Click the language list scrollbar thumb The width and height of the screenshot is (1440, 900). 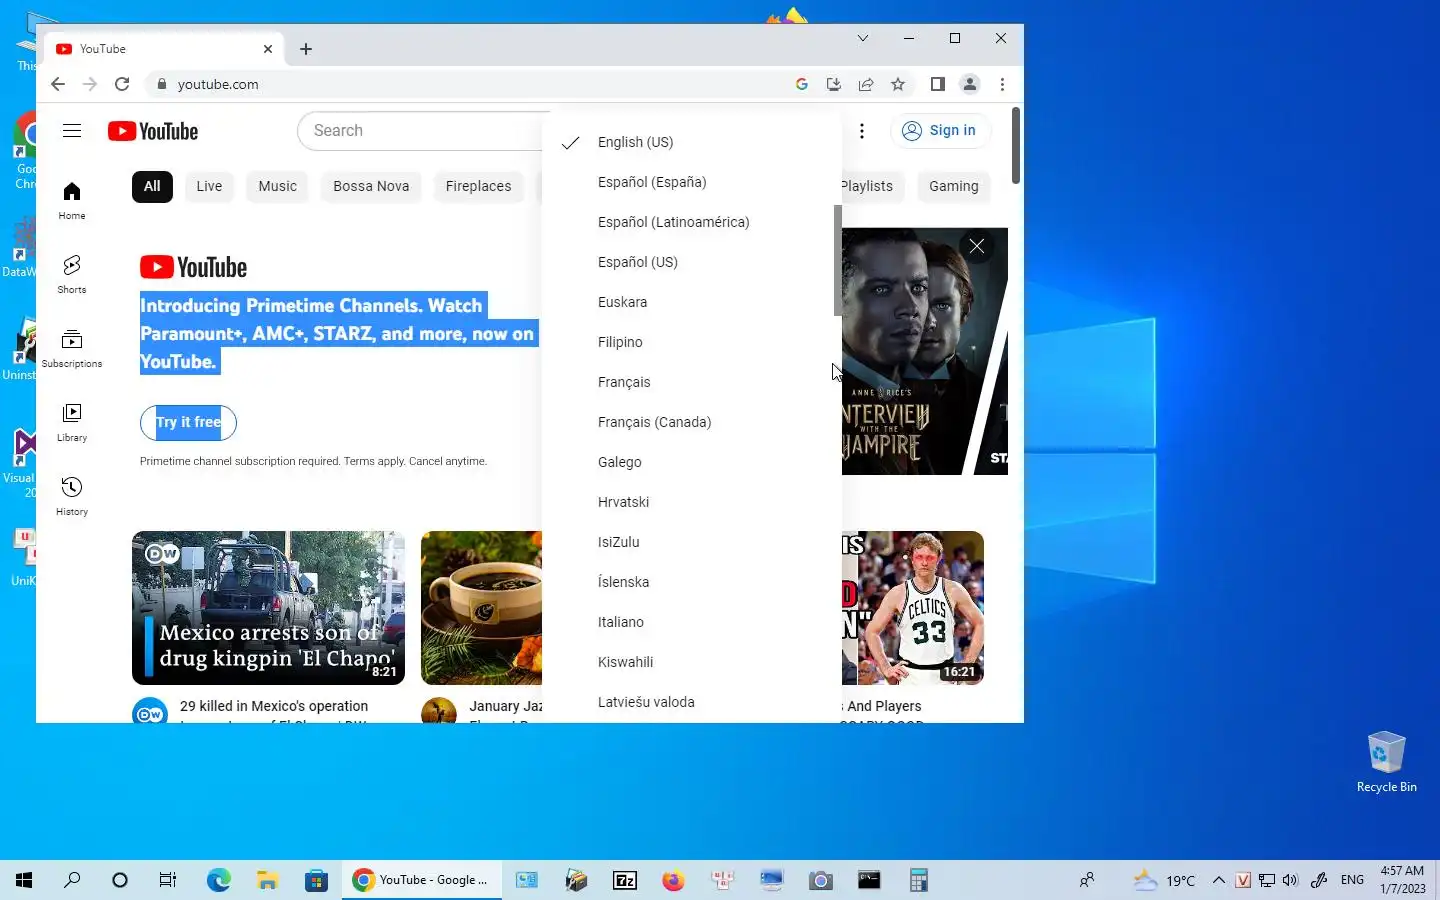838,261
